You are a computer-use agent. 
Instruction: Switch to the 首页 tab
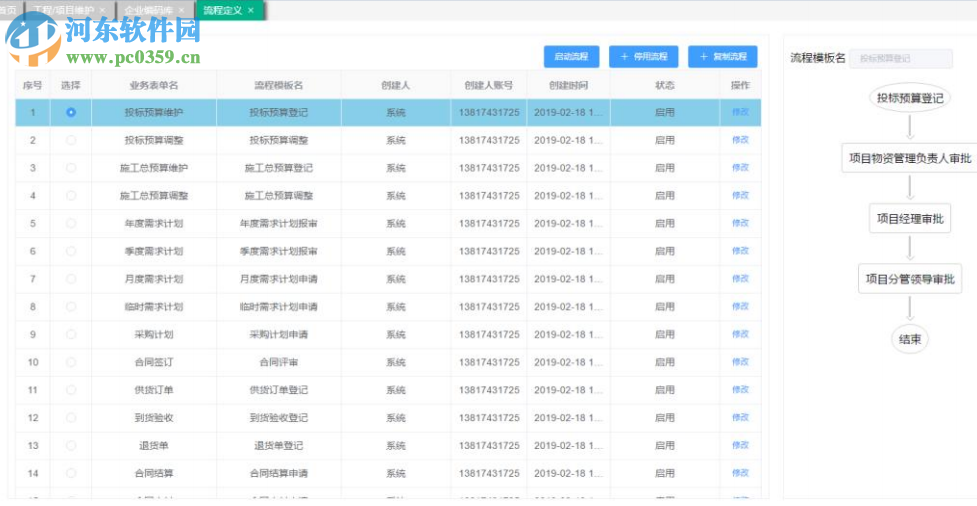(9, 11)
